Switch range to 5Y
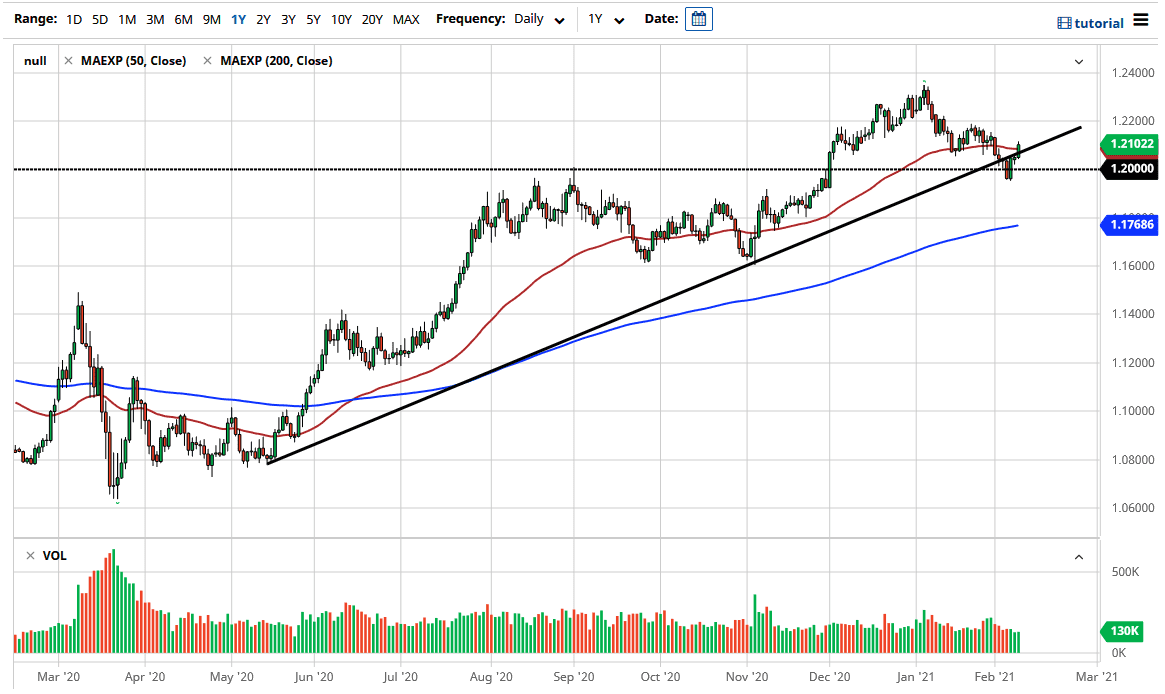 [313, 19]
